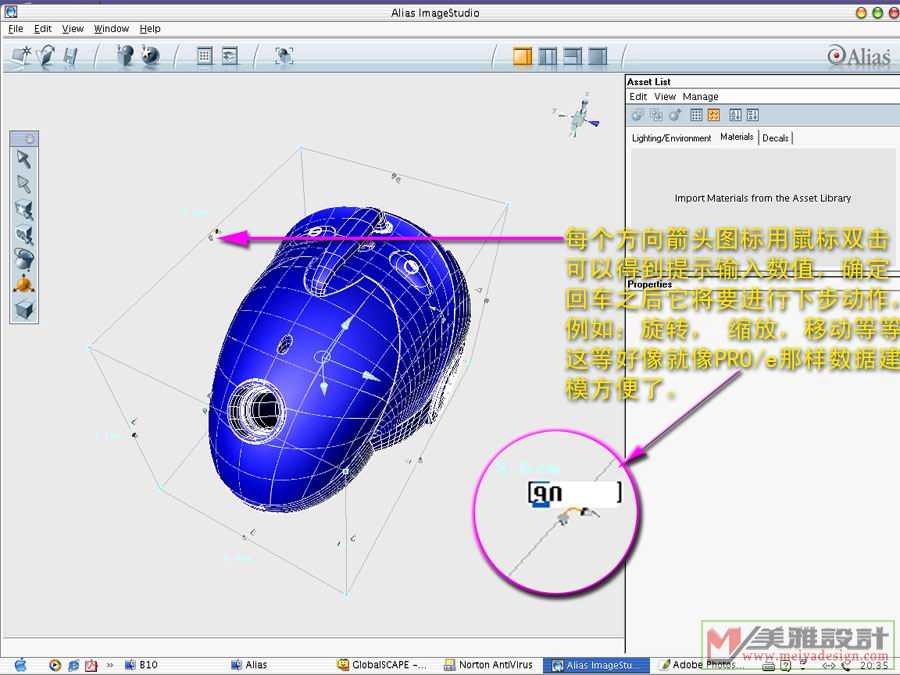Open the Asset List Manage menu
The width and height of the screenshot is (900, 675).
tap(700, 96)
